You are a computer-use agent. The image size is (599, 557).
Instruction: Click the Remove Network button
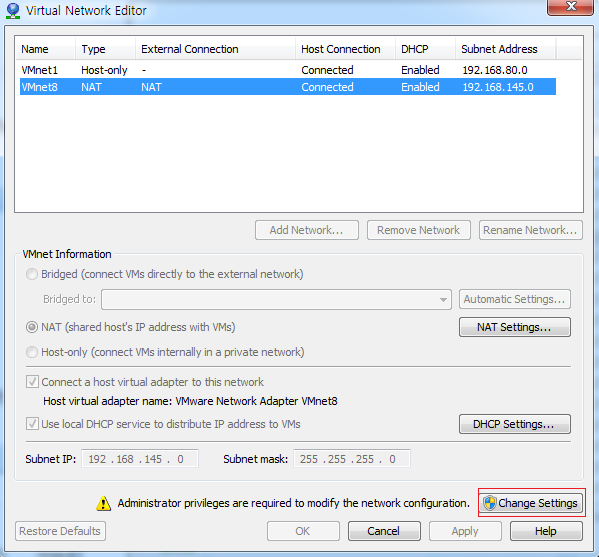419,230
